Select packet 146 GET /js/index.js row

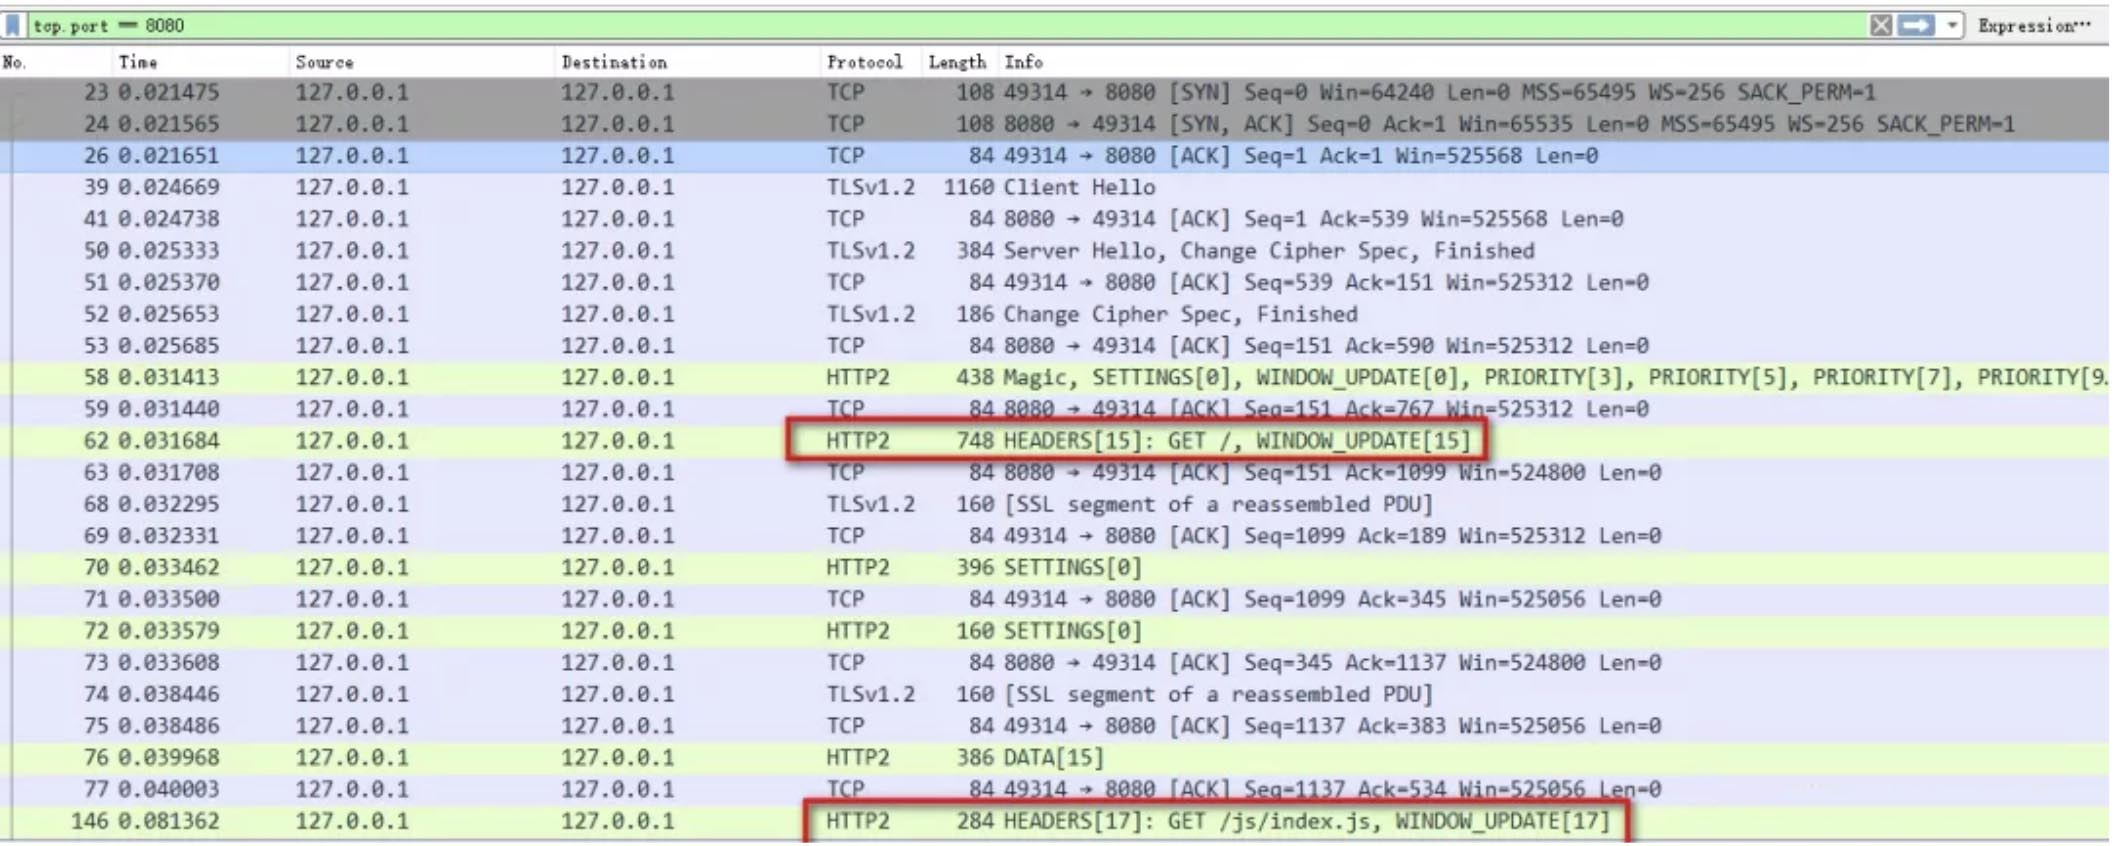[x=1055, y=821]
